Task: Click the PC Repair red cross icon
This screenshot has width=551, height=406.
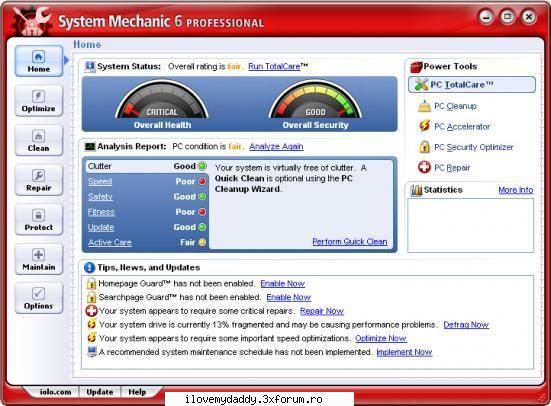Action: tap(424, 167)
